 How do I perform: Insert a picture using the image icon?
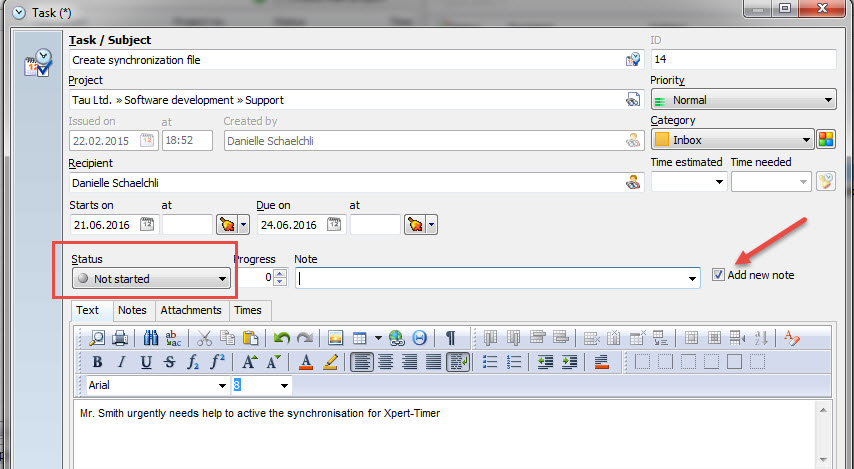(336, 338)
